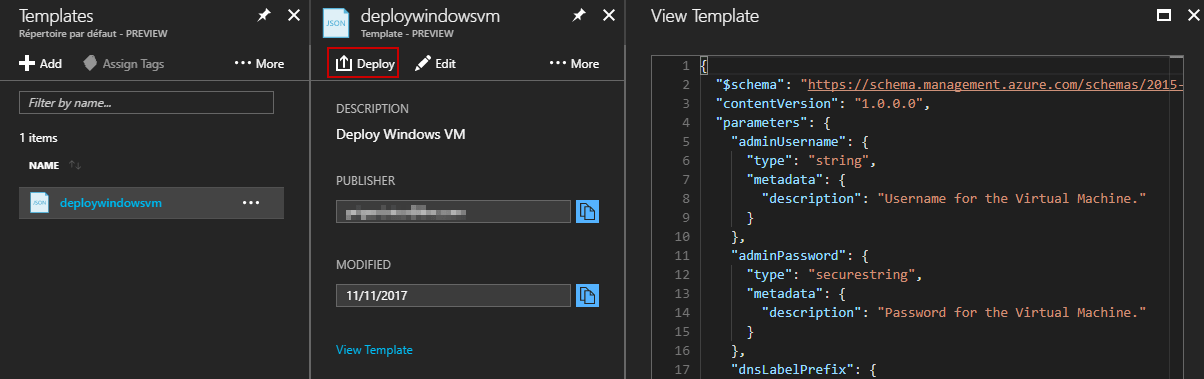Sort templates by NAME column
The image size is (1204, 379).
[x=55, y=165]
